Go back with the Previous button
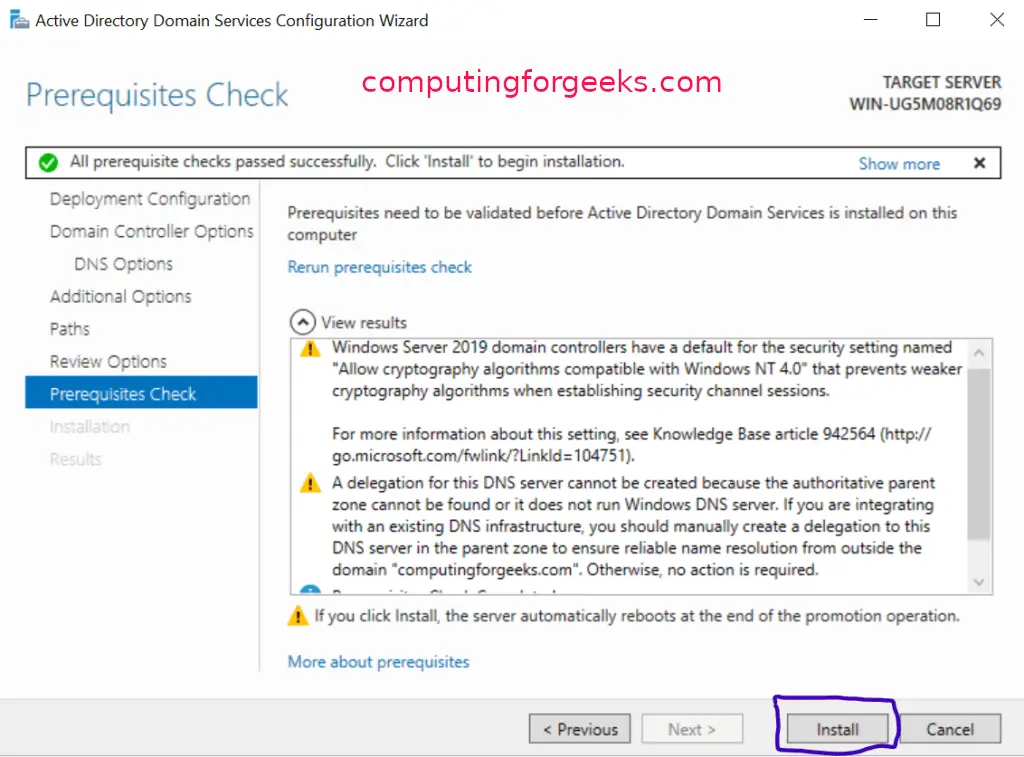 pyautogui.click(x=580, y=729)
